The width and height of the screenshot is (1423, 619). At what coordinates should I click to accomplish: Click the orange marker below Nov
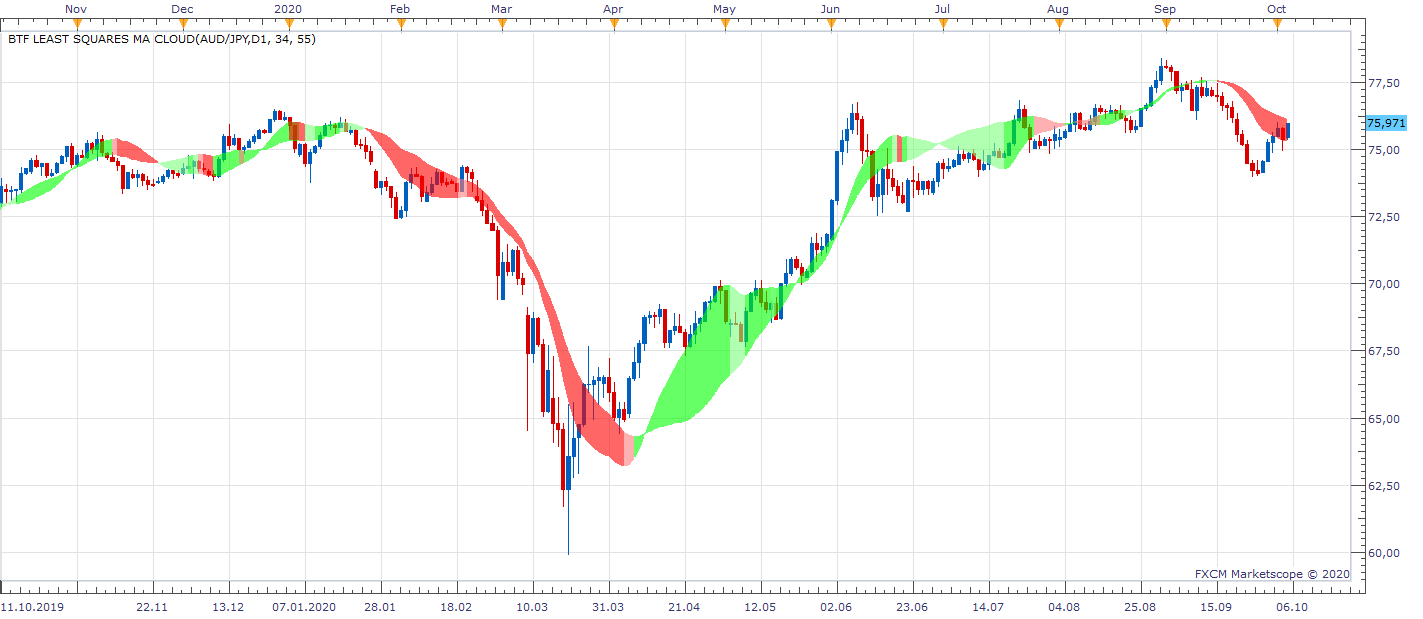tap(76, 24)
